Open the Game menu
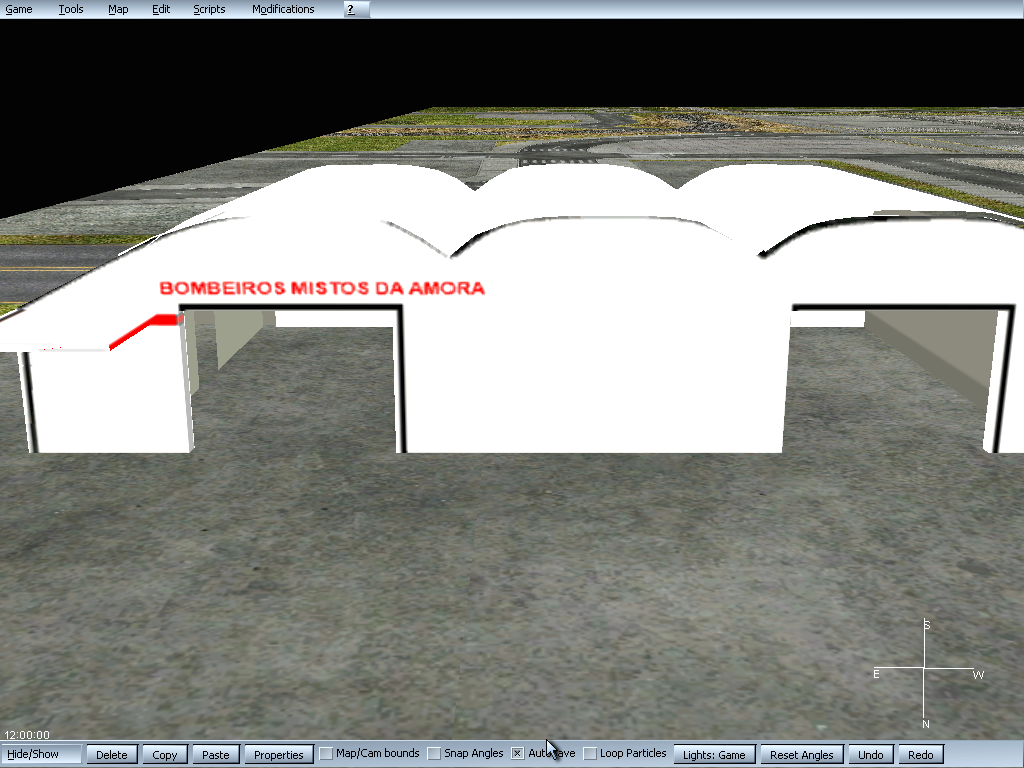The height and width of the screenshot is (768, 1024). (19, 9)
